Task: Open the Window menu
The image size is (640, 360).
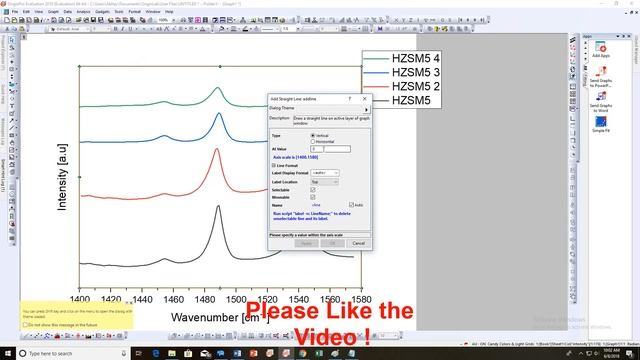Action: (153, 12)
